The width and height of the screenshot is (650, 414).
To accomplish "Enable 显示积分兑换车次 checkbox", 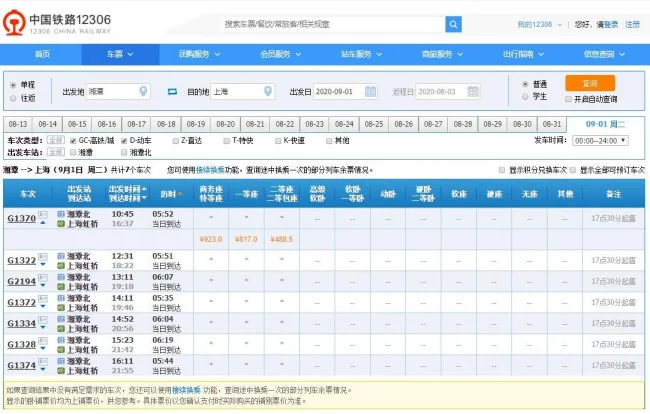I will (x=502, y=170).
